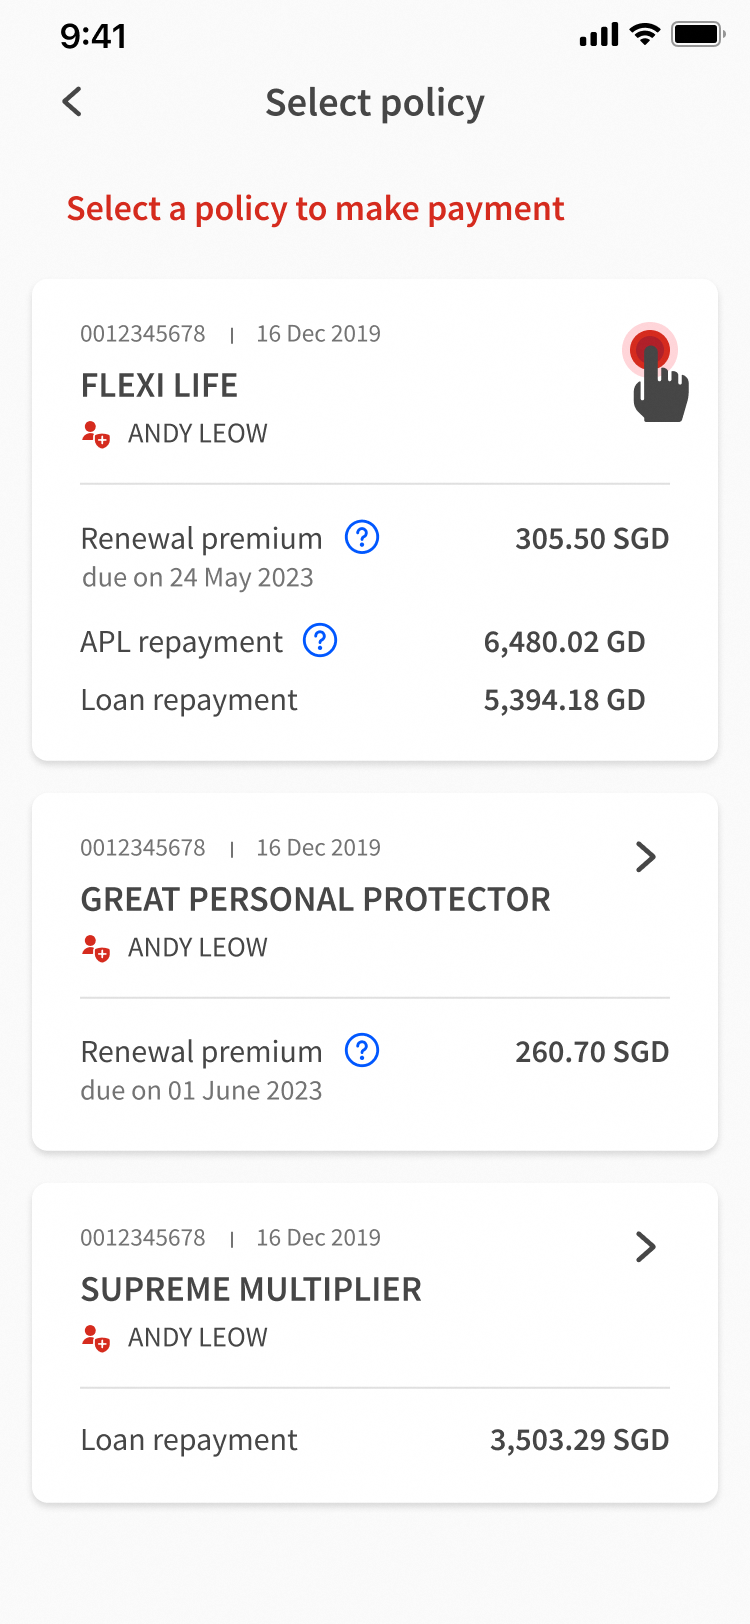Select the GREAT PERSONAL PROTECTOR policy title

click(315, 900)
